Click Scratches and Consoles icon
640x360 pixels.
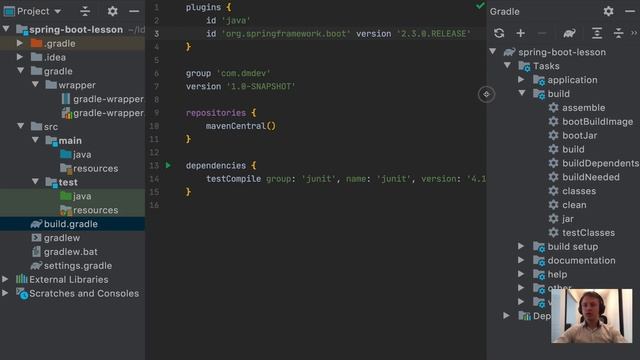coord(22,293)
